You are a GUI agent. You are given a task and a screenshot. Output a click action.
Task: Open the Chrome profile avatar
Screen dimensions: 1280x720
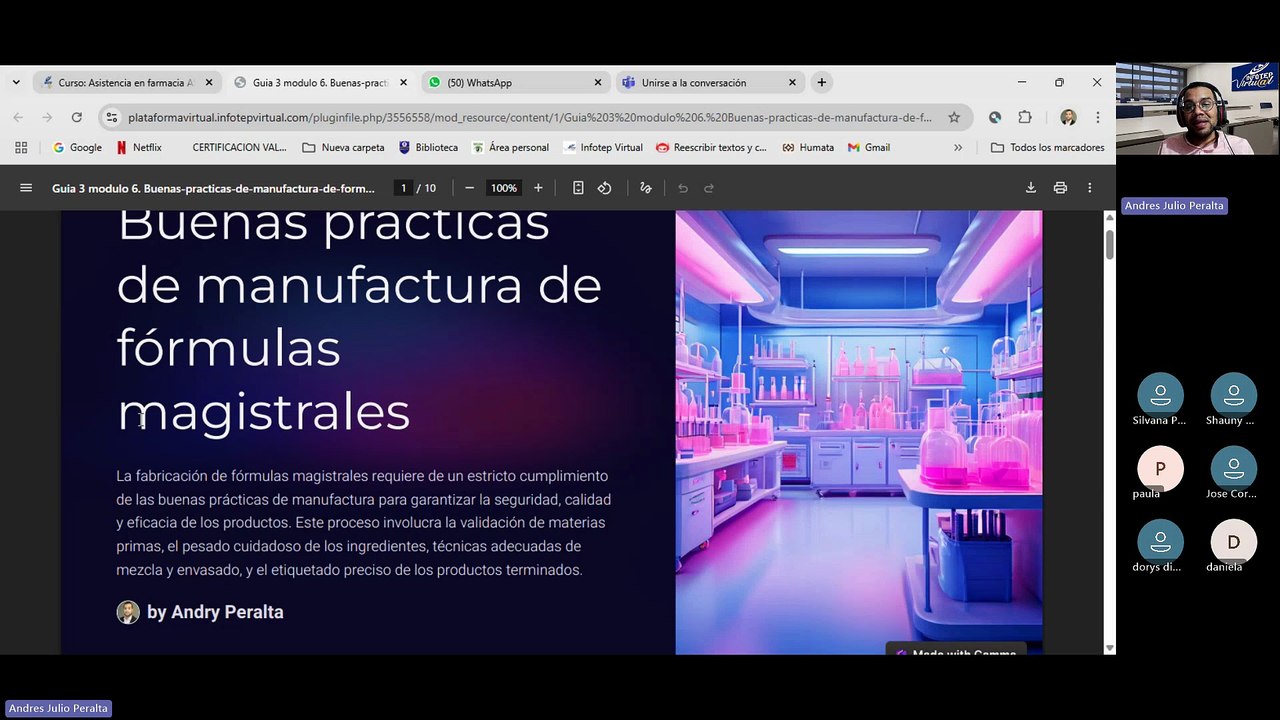pyautogui.click(x=1068, y=117)
